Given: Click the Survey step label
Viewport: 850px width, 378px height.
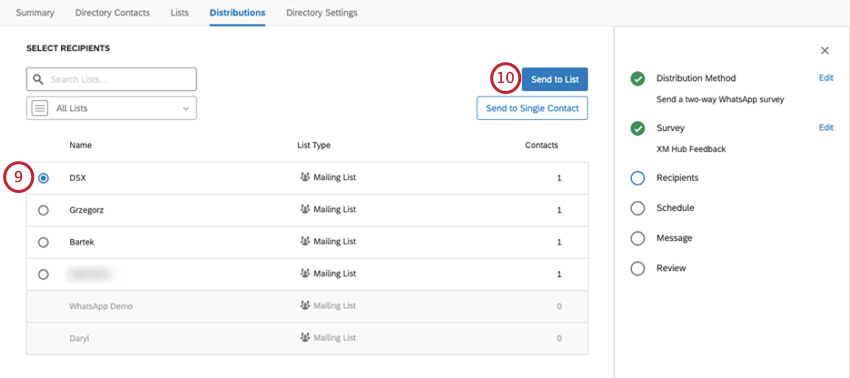Looking at the screenshot, I should click(x=670, y=128).
